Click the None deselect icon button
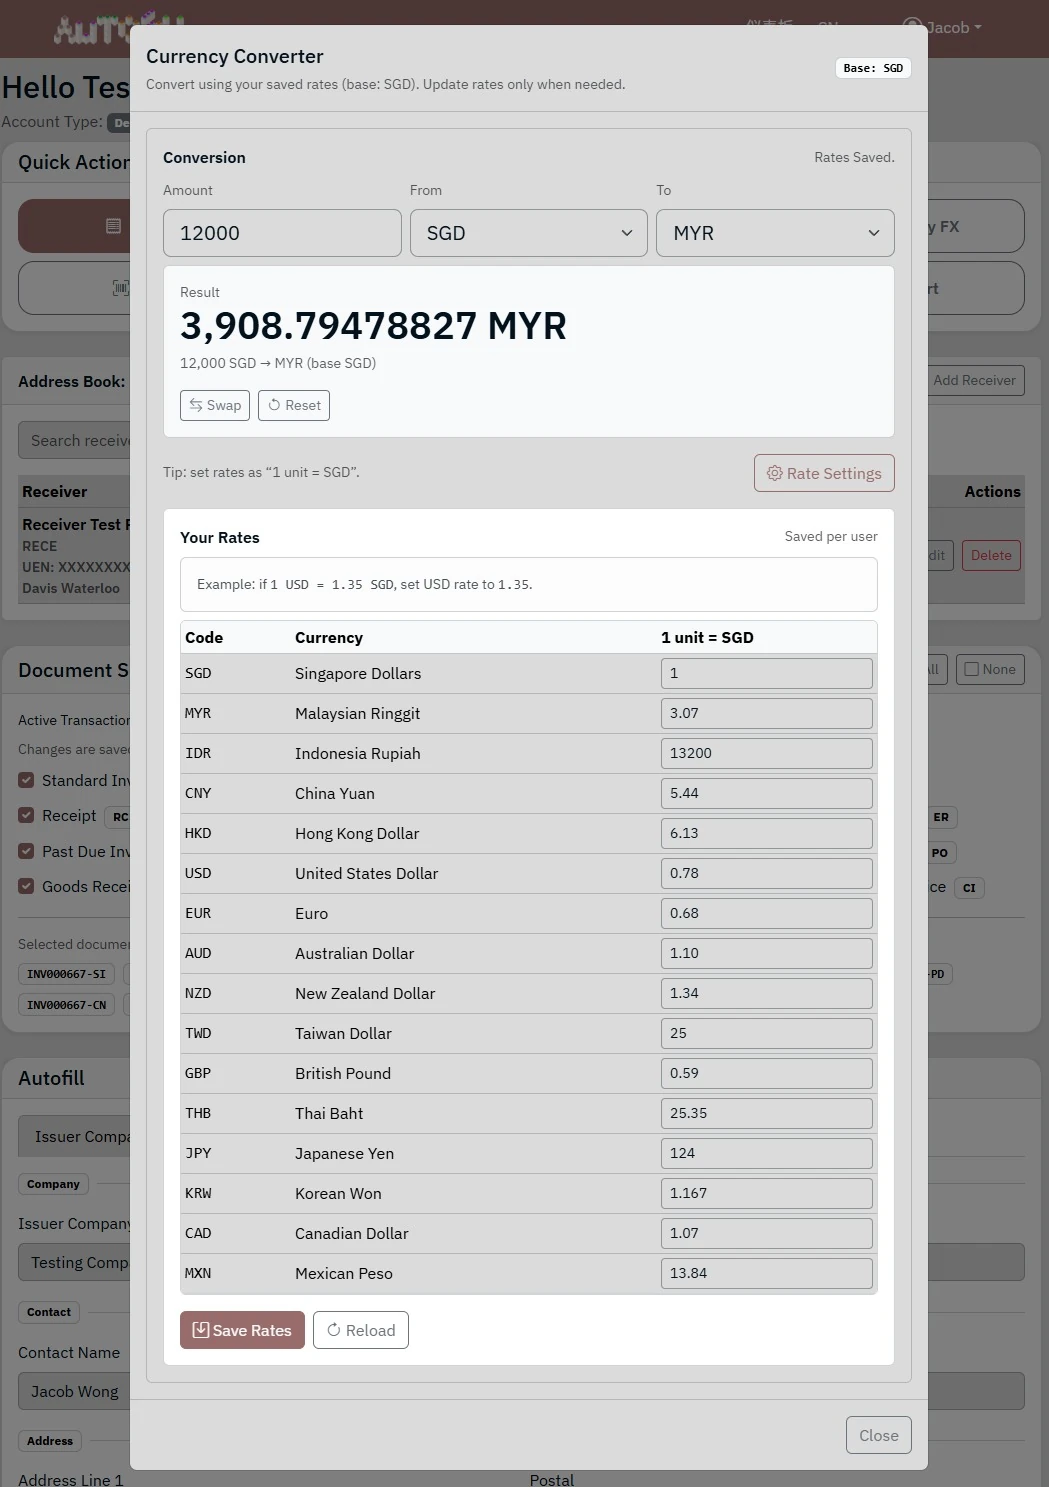 point(971,669)
